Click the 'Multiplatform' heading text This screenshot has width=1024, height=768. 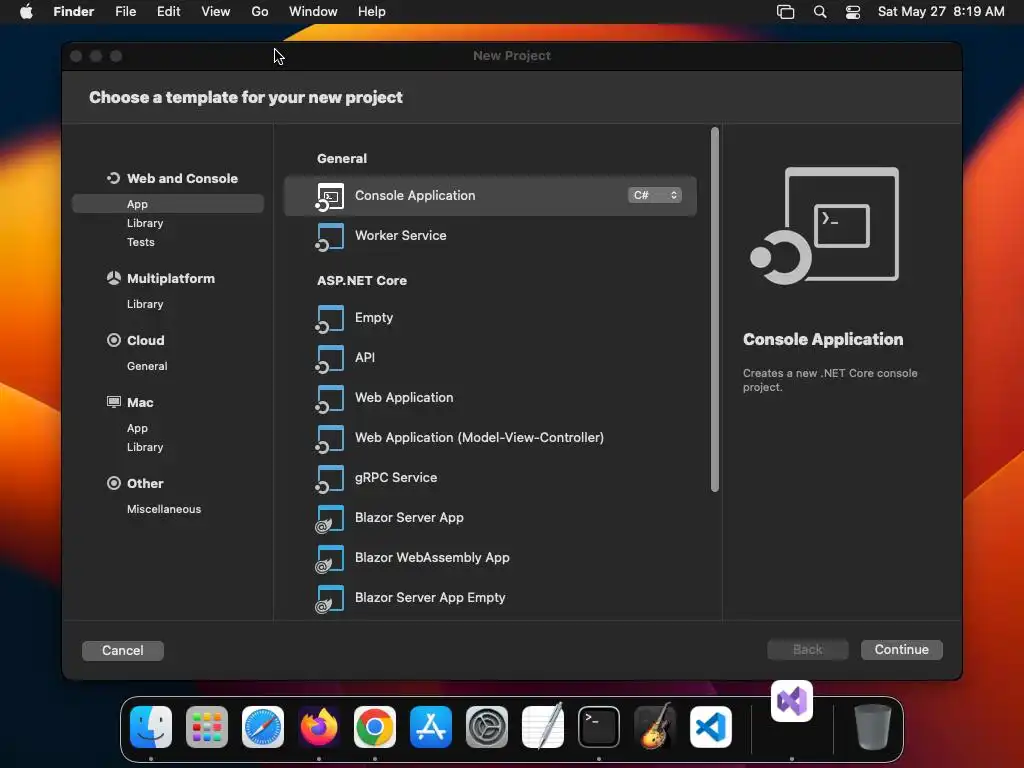170,278
